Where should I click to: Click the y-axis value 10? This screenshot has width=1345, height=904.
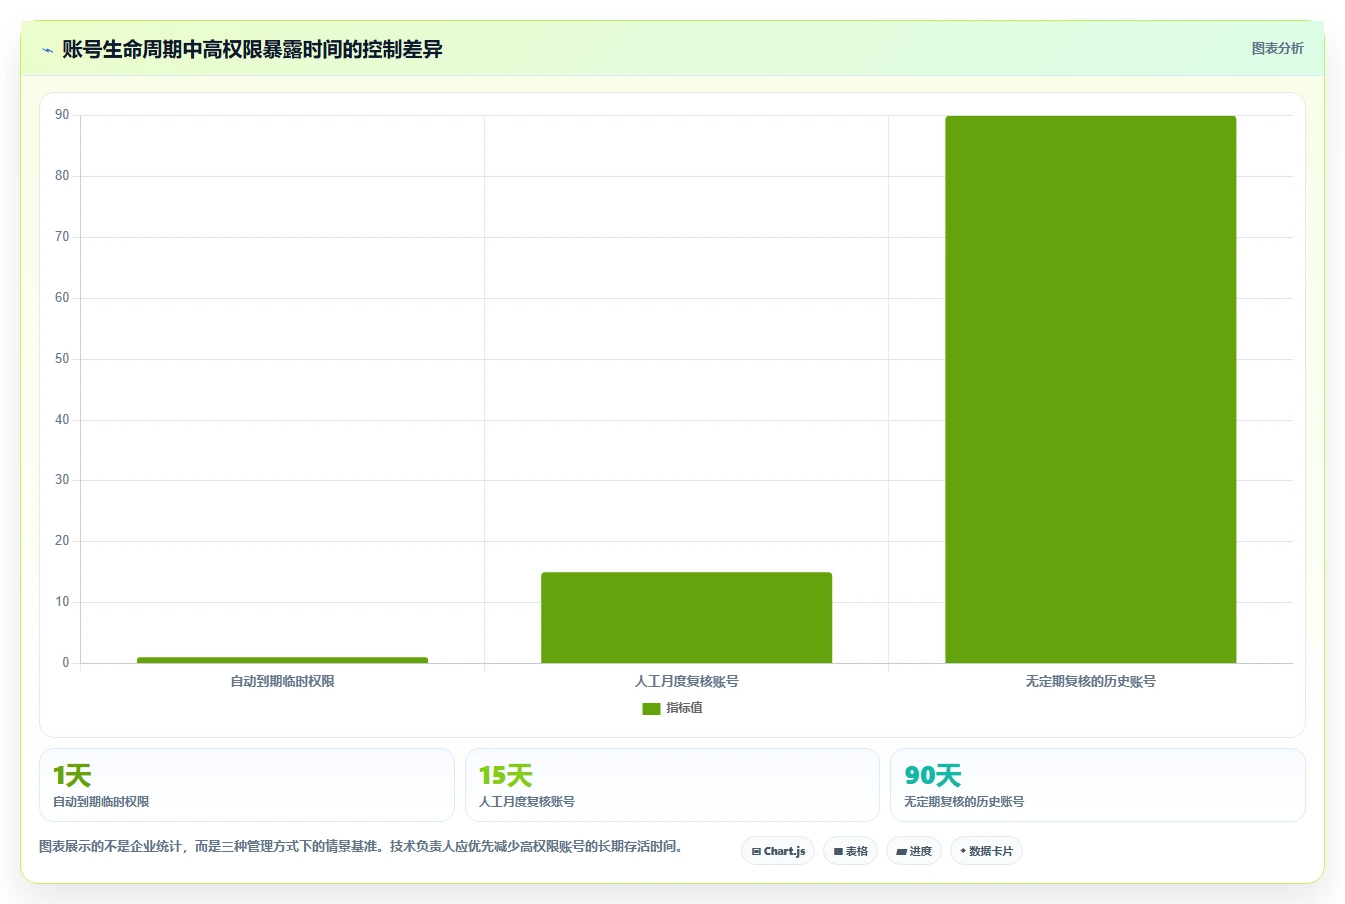pos(62,602)
